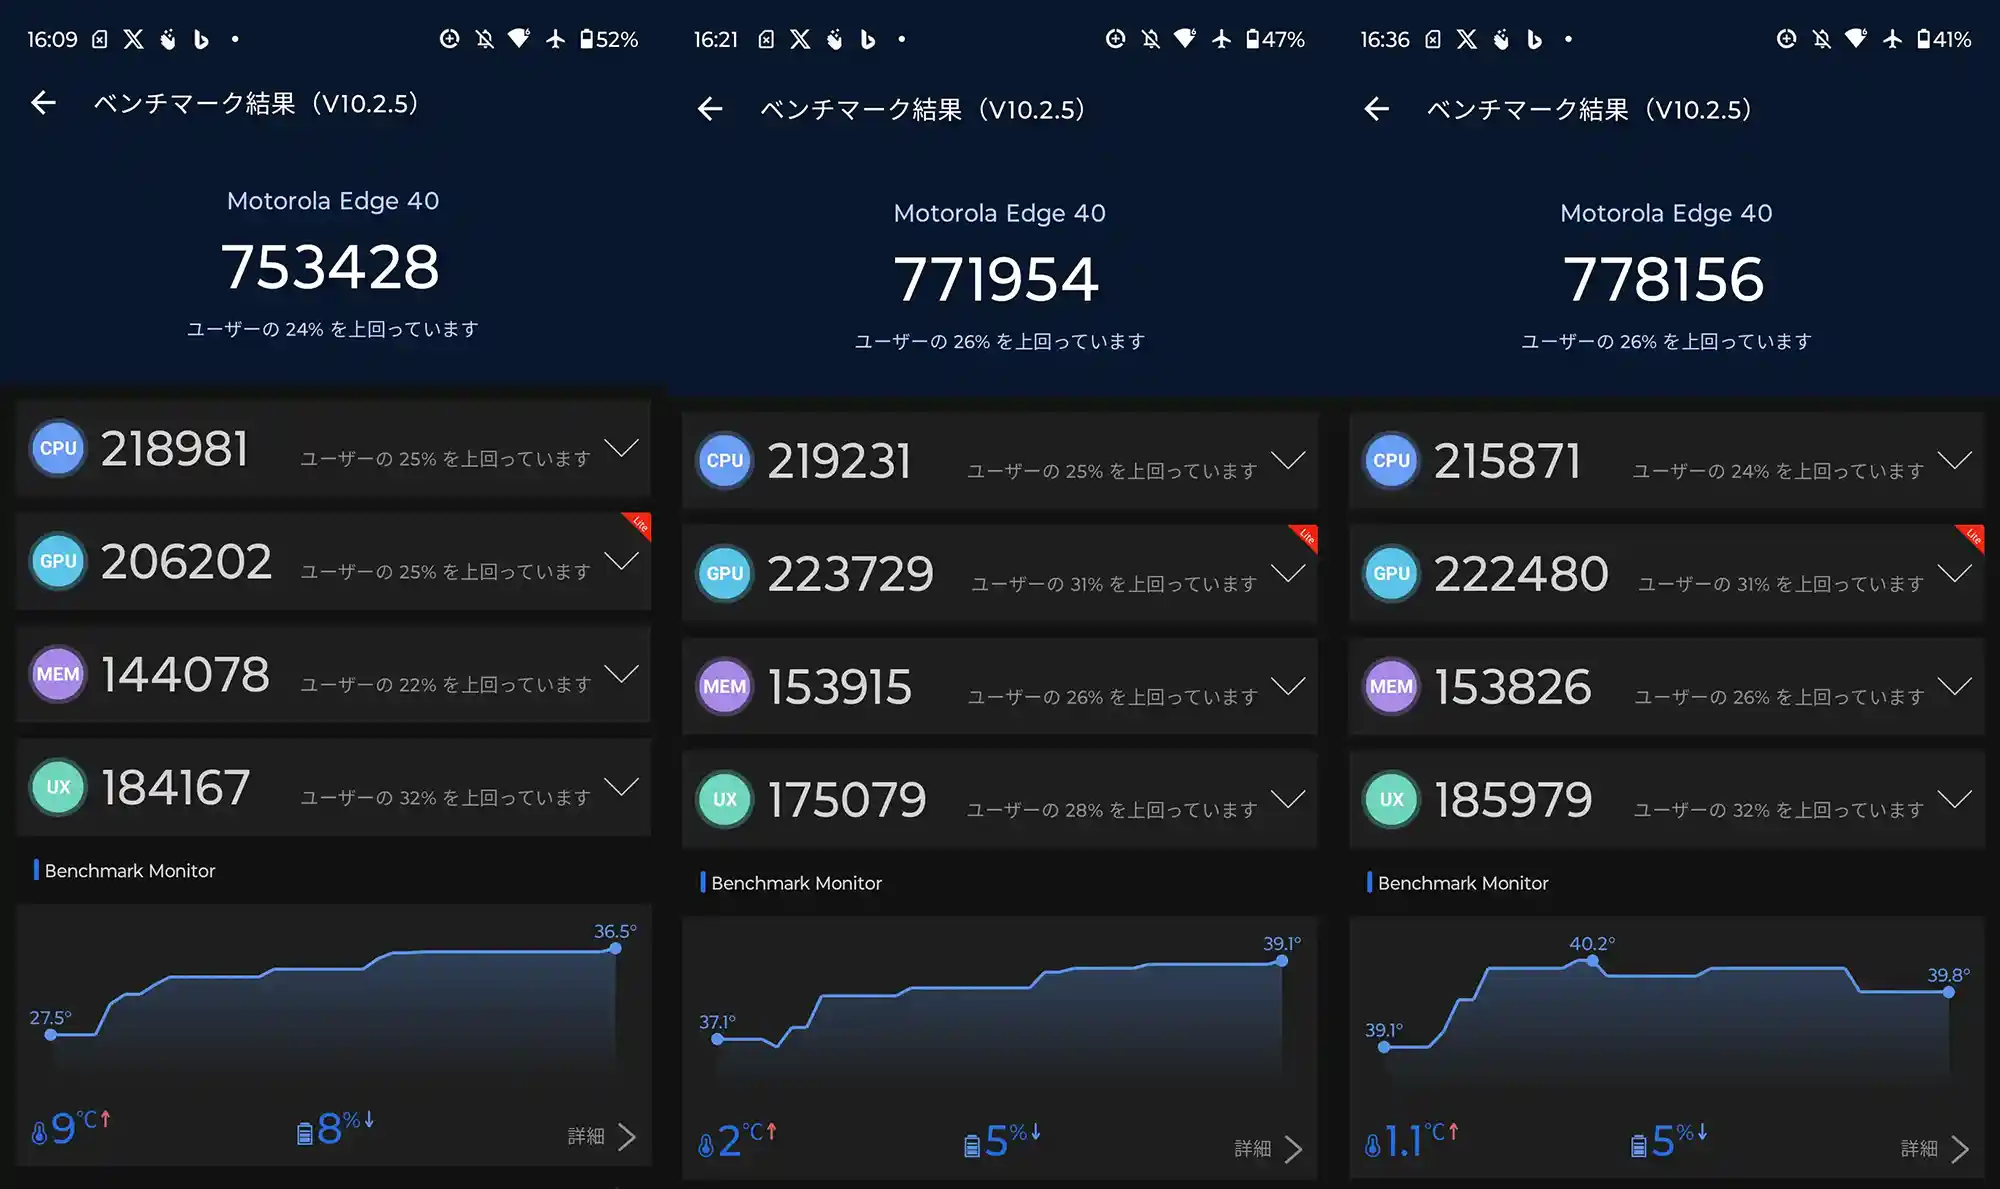Tap the total score 778156
This screenshot has height=1189, width=2000.
[x=1664, y=279]
